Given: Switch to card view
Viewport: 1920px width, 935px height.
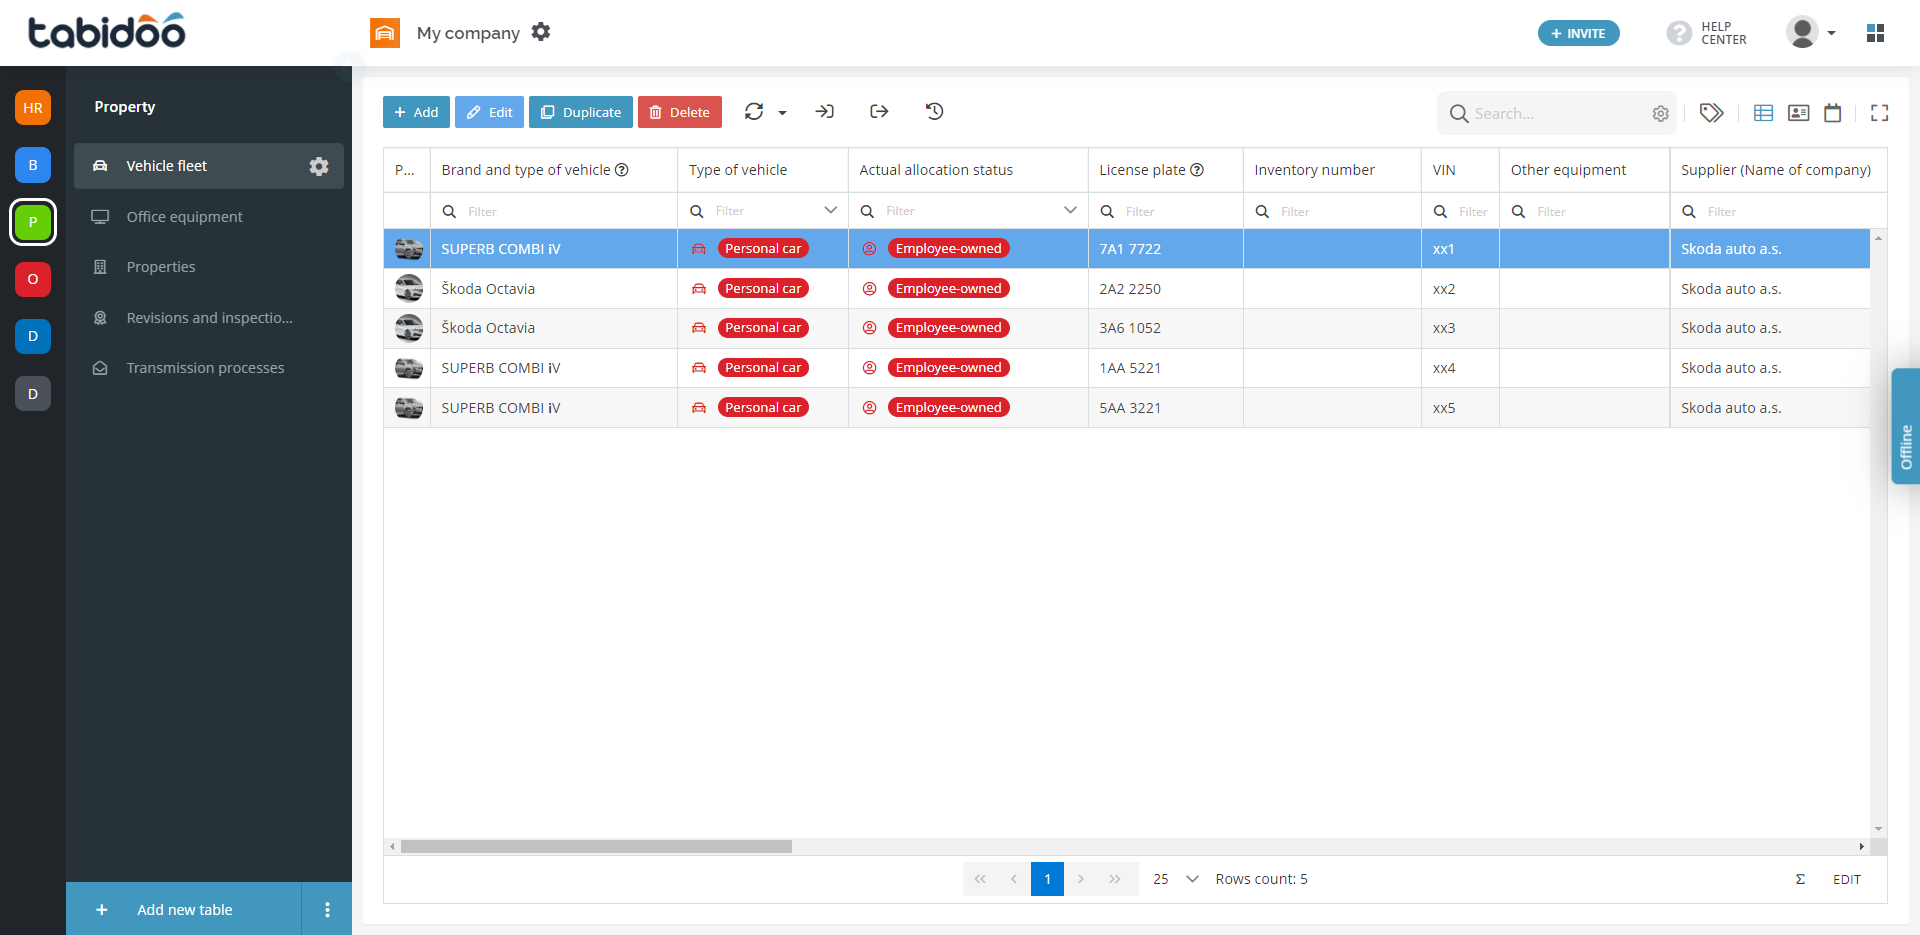Looking at the screenshot, I should click(1799, 113).
